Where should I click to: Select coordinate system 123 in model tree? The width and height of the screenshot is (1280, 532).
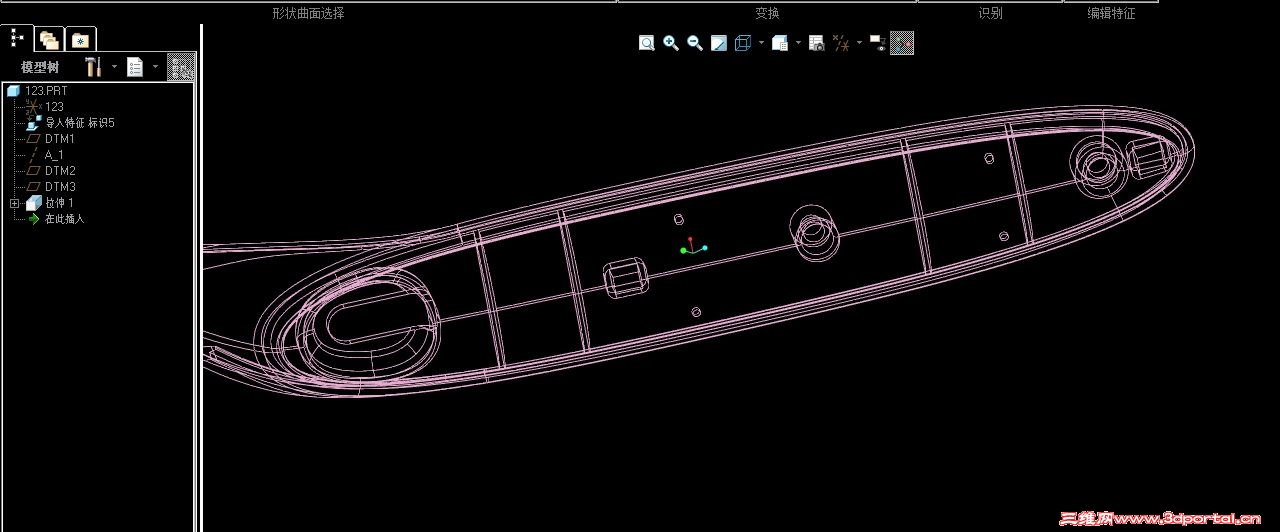click(x=45, y=107)
